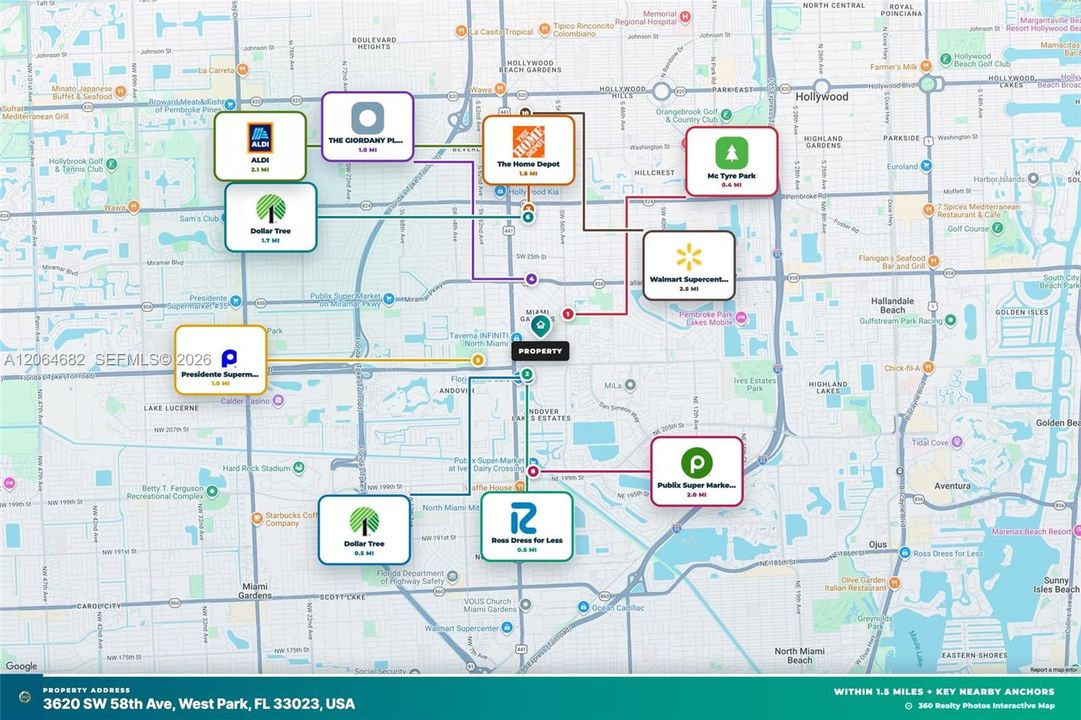The width and height of the screenshot is (1081, 720).
Task: Click Broward Meat & Fish pin
Action: pyautogui.click(x=230, y=104)
